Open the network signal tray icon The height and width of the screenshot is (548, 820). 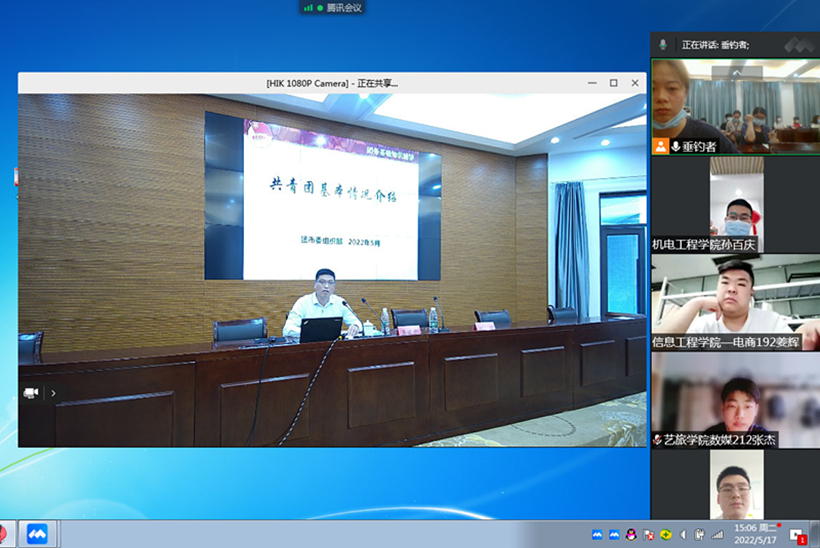717,534
